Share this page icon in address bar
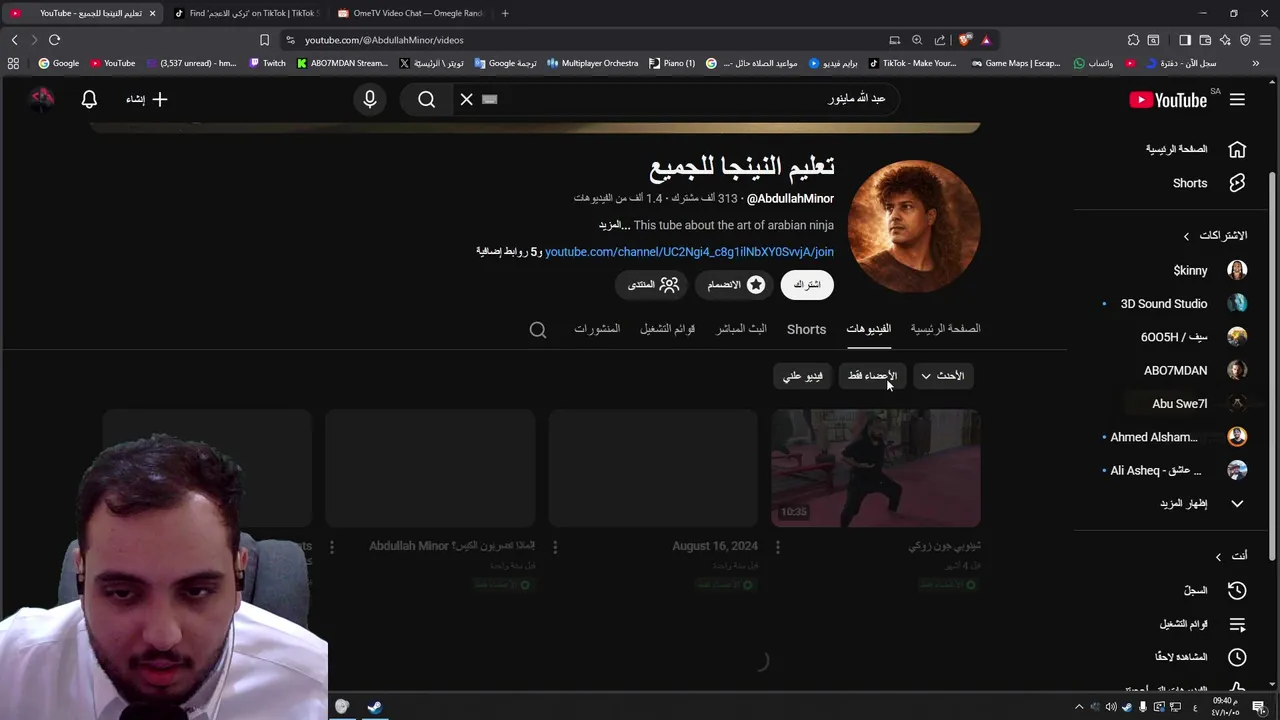Screen dimensions: 1280x720 coord(940,40)
